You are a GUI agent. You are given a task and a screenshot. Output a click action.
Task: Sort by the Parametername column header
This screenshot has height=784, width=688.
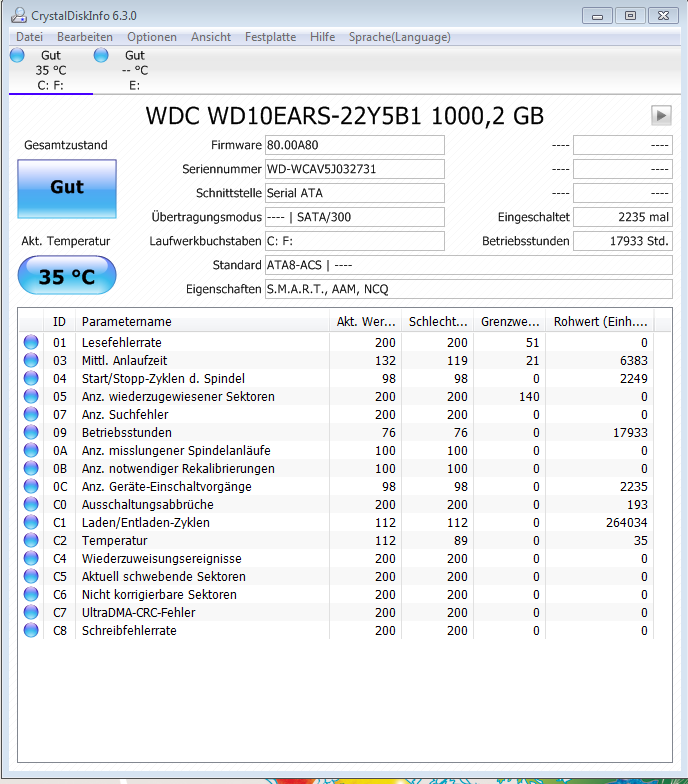click(202, 322)
